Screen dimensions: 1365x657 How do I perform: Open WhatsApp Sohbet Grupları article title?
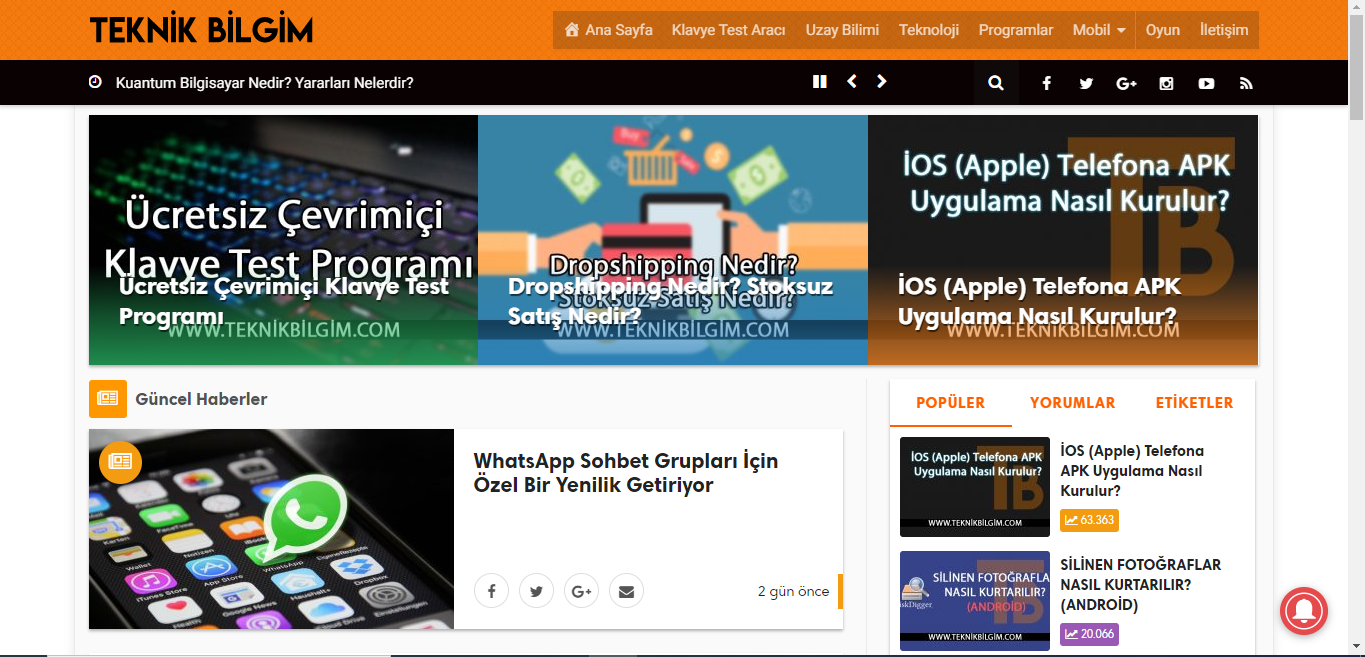626,473
